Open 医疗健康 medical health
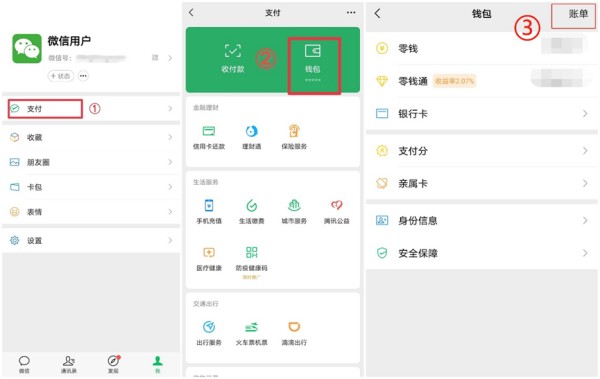600x379 pixels. tap(209, 259)
